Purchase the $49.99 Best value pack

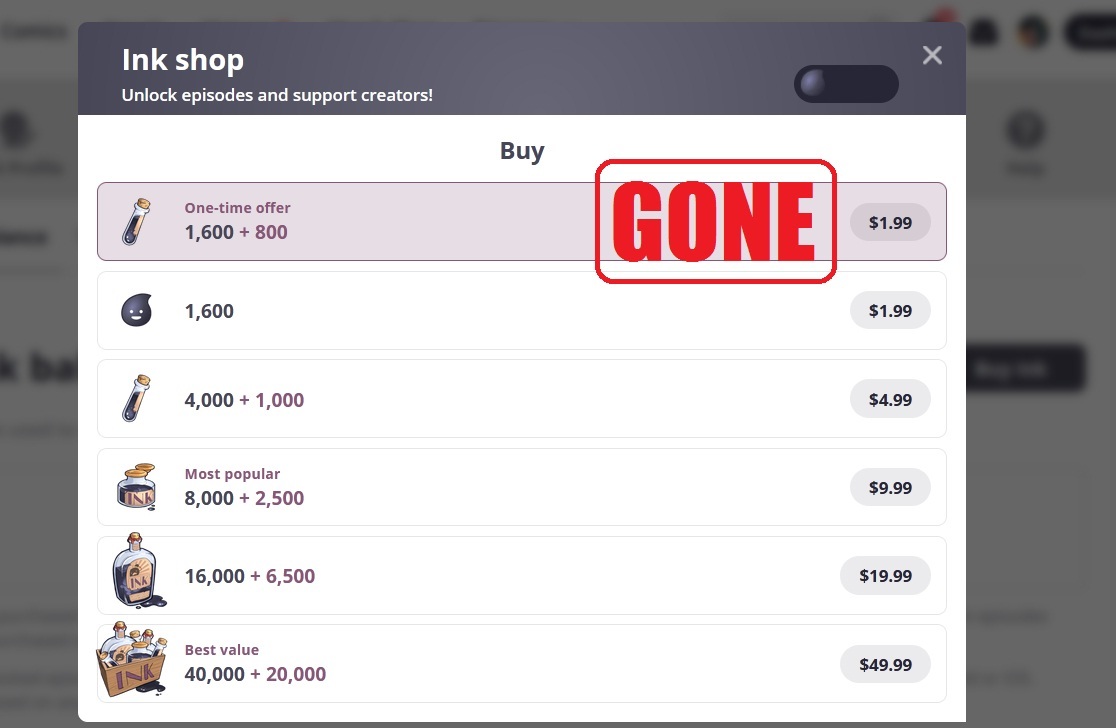pyautogui.click(x=885, y=663)
